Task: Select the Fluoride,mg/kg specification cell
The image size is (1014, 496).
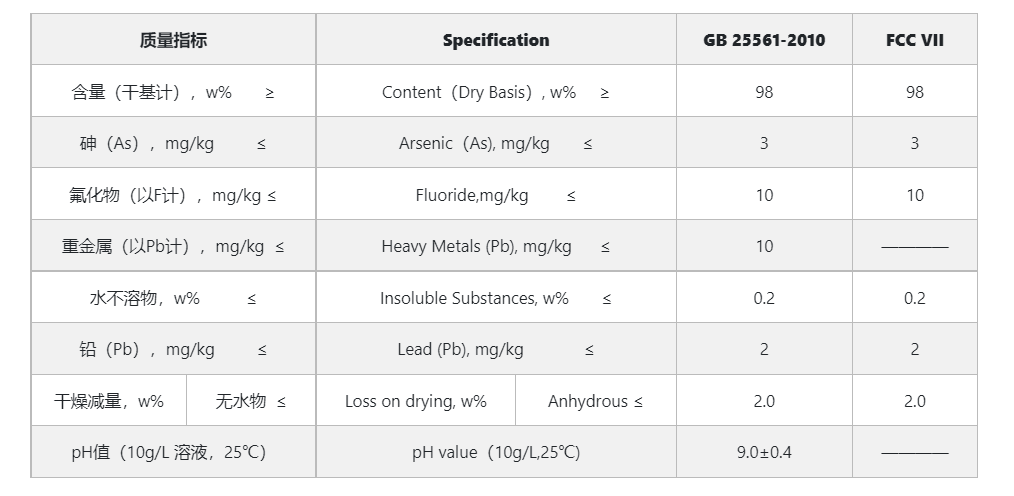Action: 496,195
